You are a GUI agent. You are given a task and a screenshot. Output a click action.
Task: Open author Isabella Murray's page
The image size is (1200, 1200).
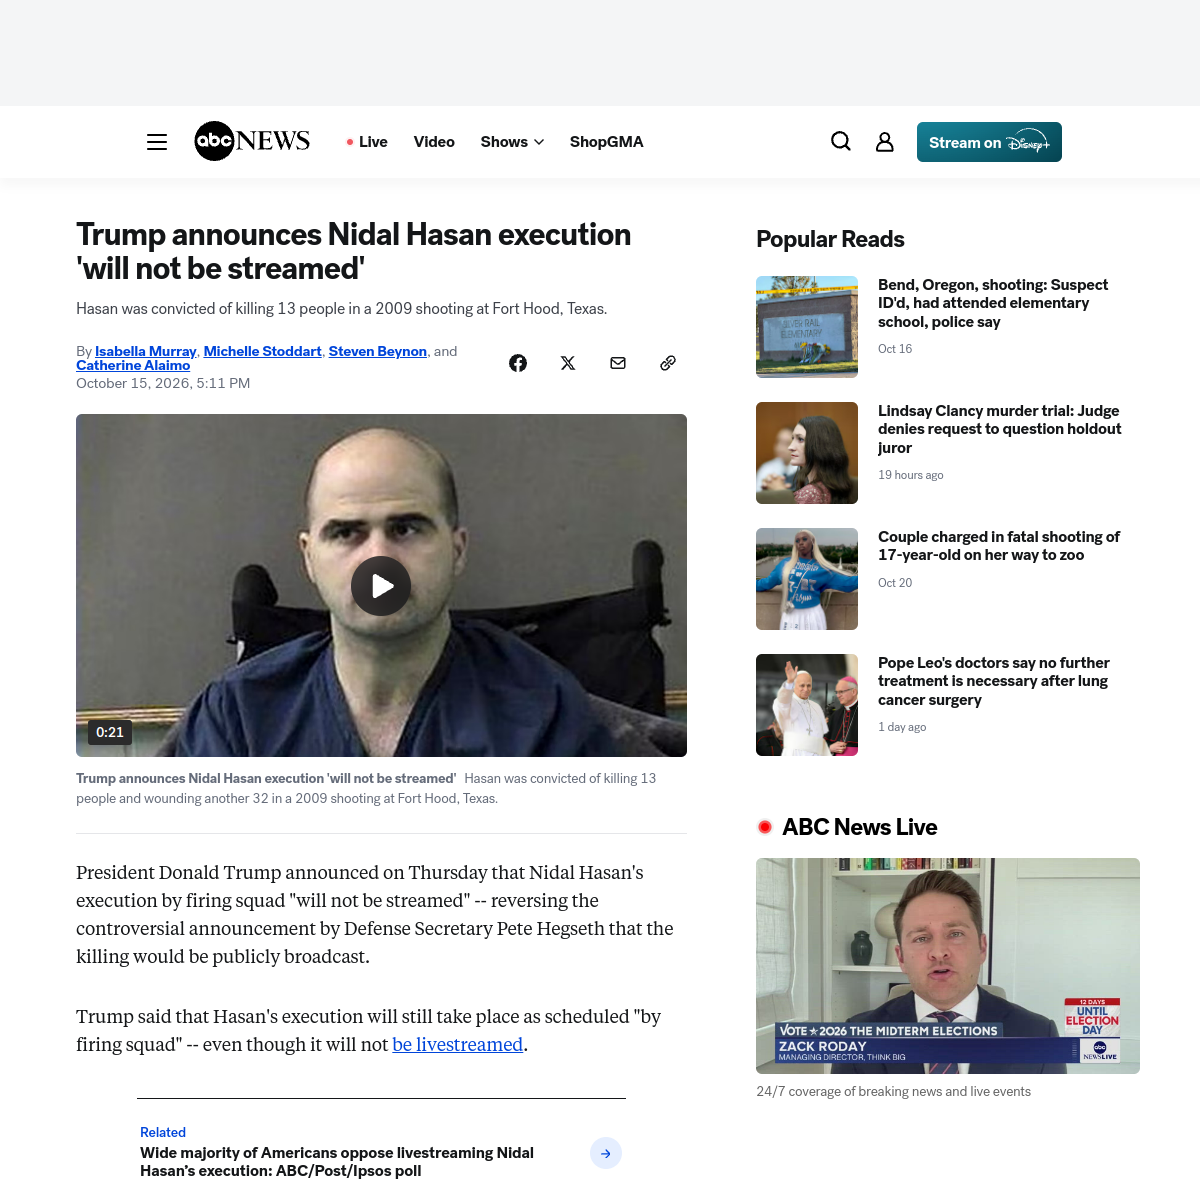(146, 351)
